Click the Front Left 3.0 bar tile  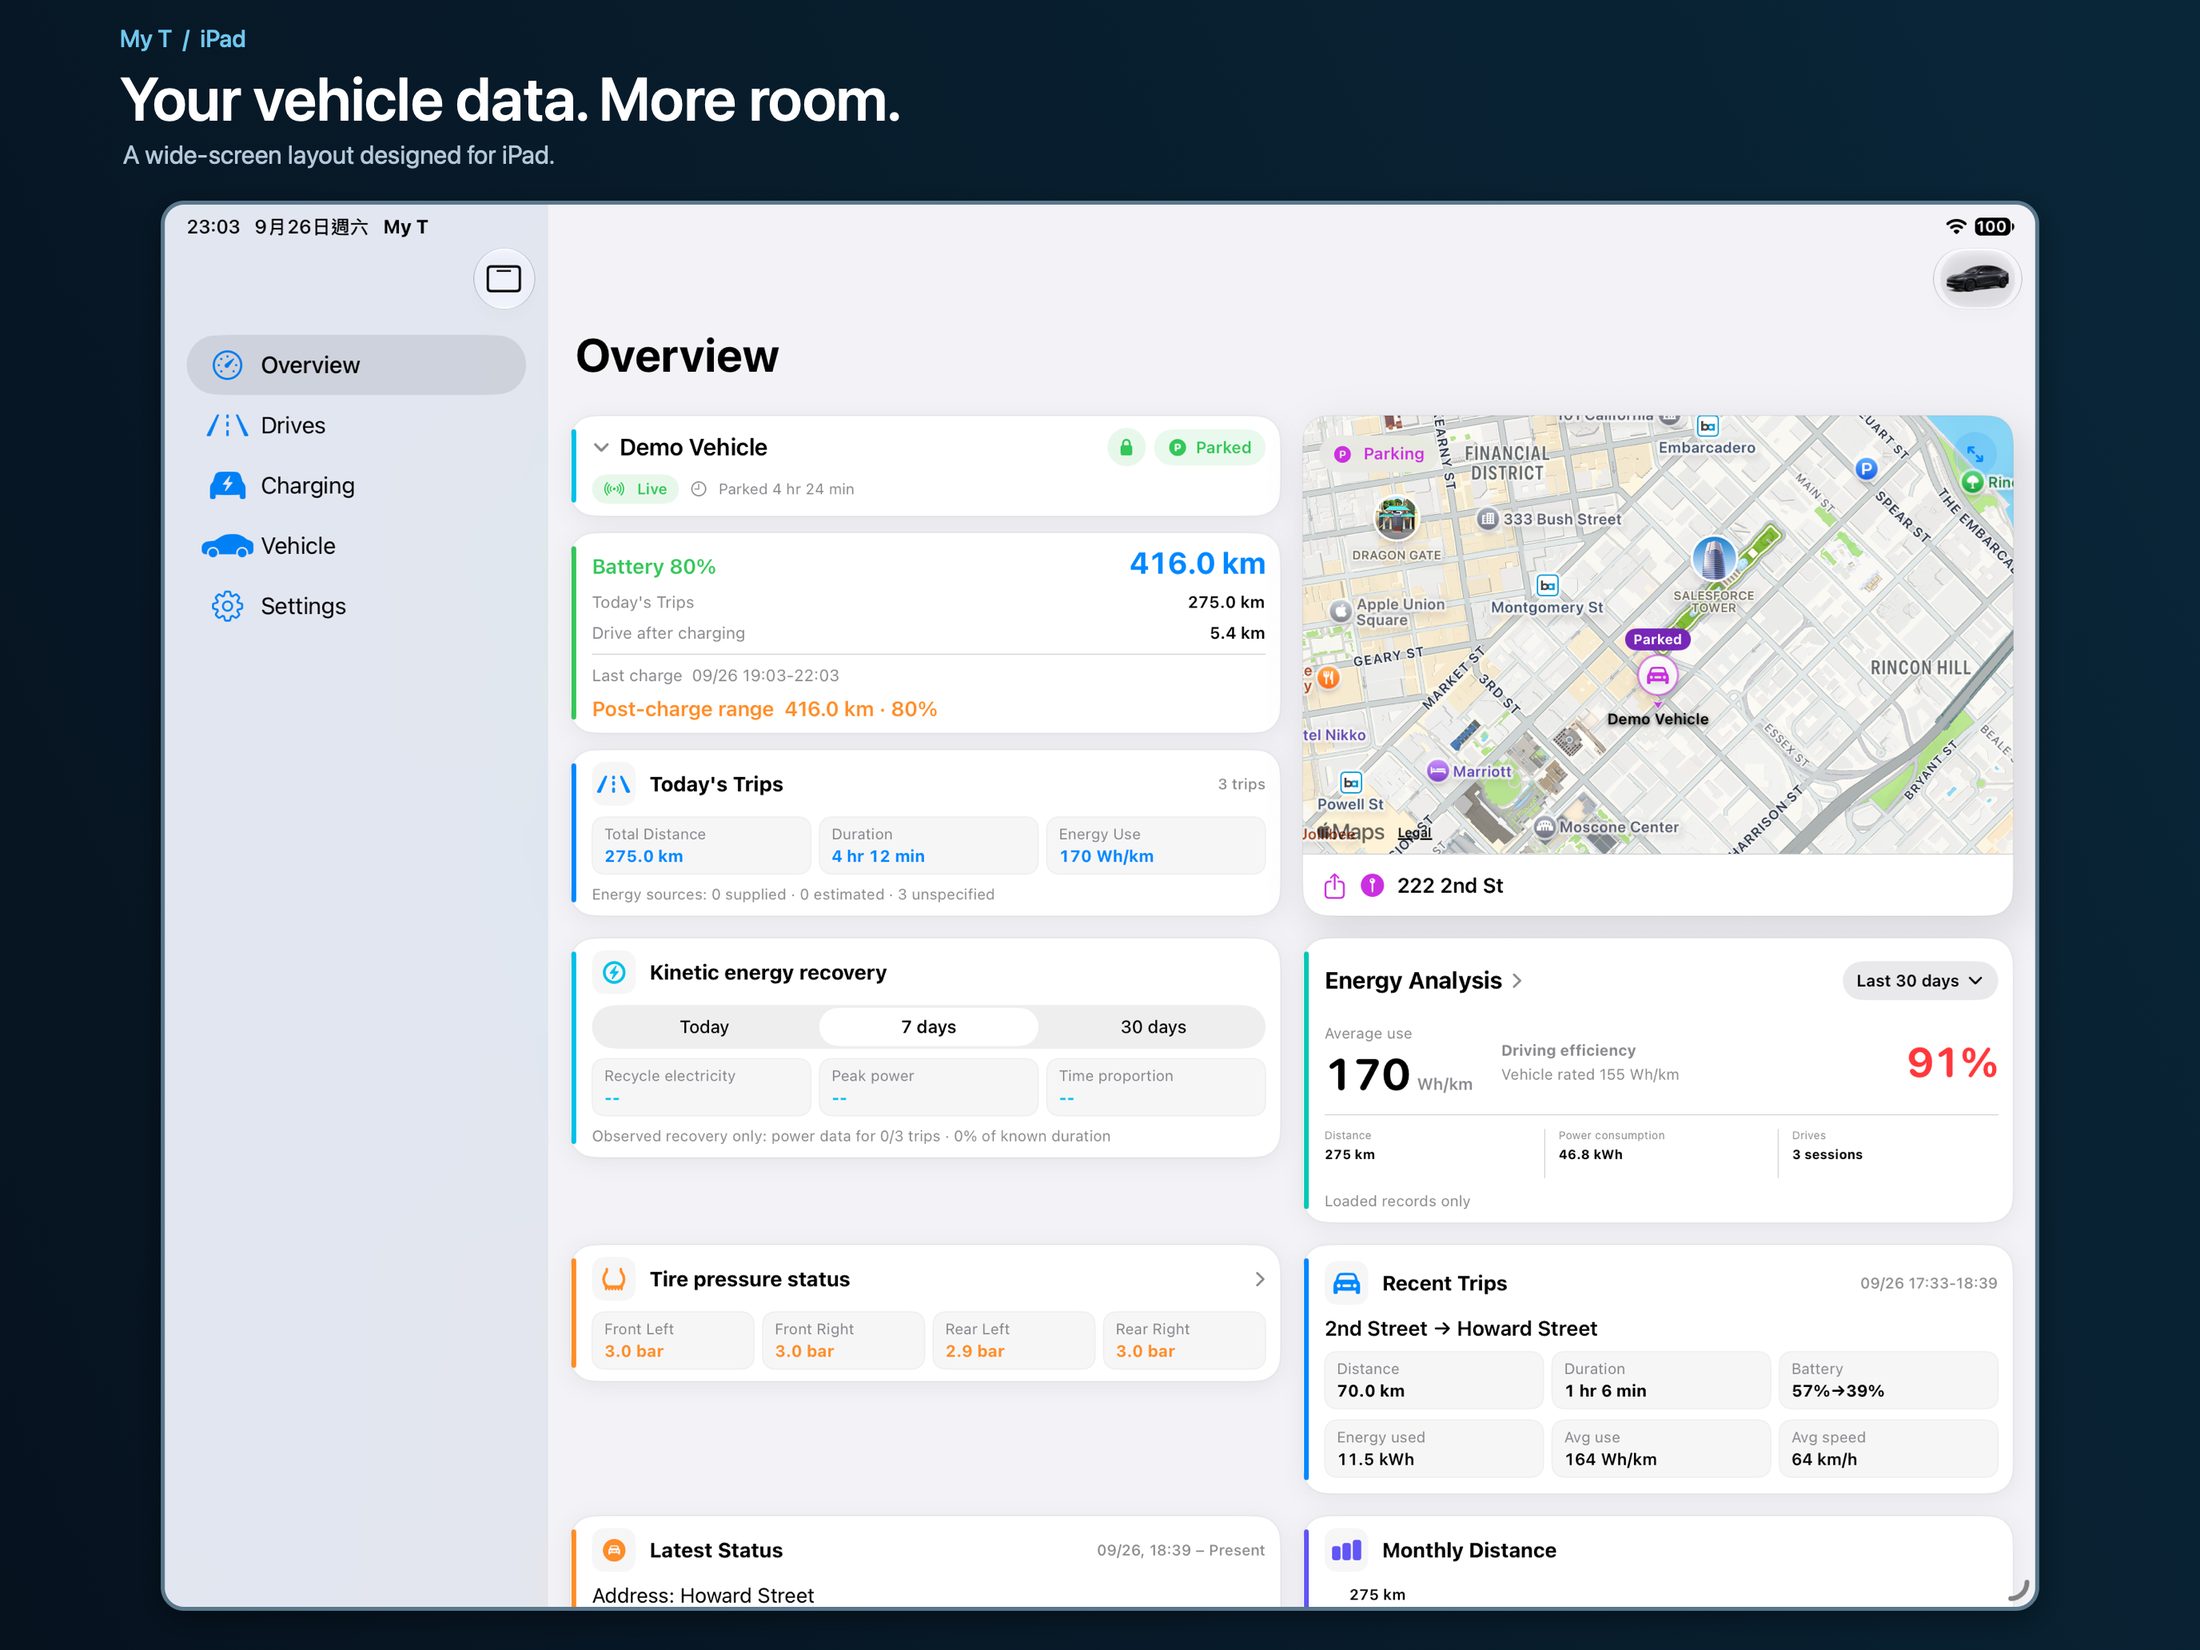click(x=672, y=1340)
